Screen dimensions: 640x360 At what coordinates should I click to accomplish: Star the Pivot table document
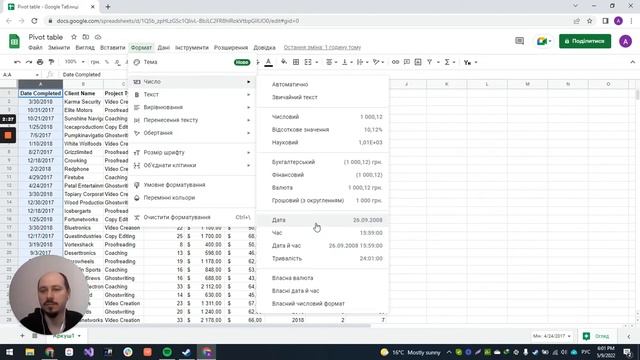74,37
